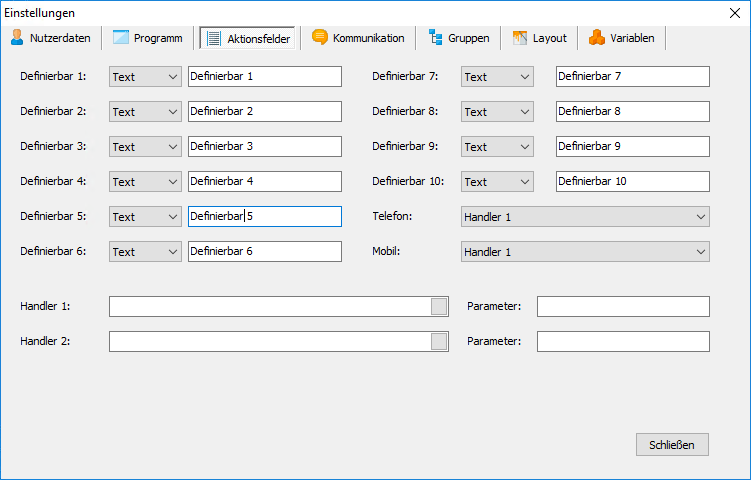Viewport: 751px width, 480px height.
Task: Click the browse button inside Handler 1 field
Action: pyautogui.click(x=439, y=307)
